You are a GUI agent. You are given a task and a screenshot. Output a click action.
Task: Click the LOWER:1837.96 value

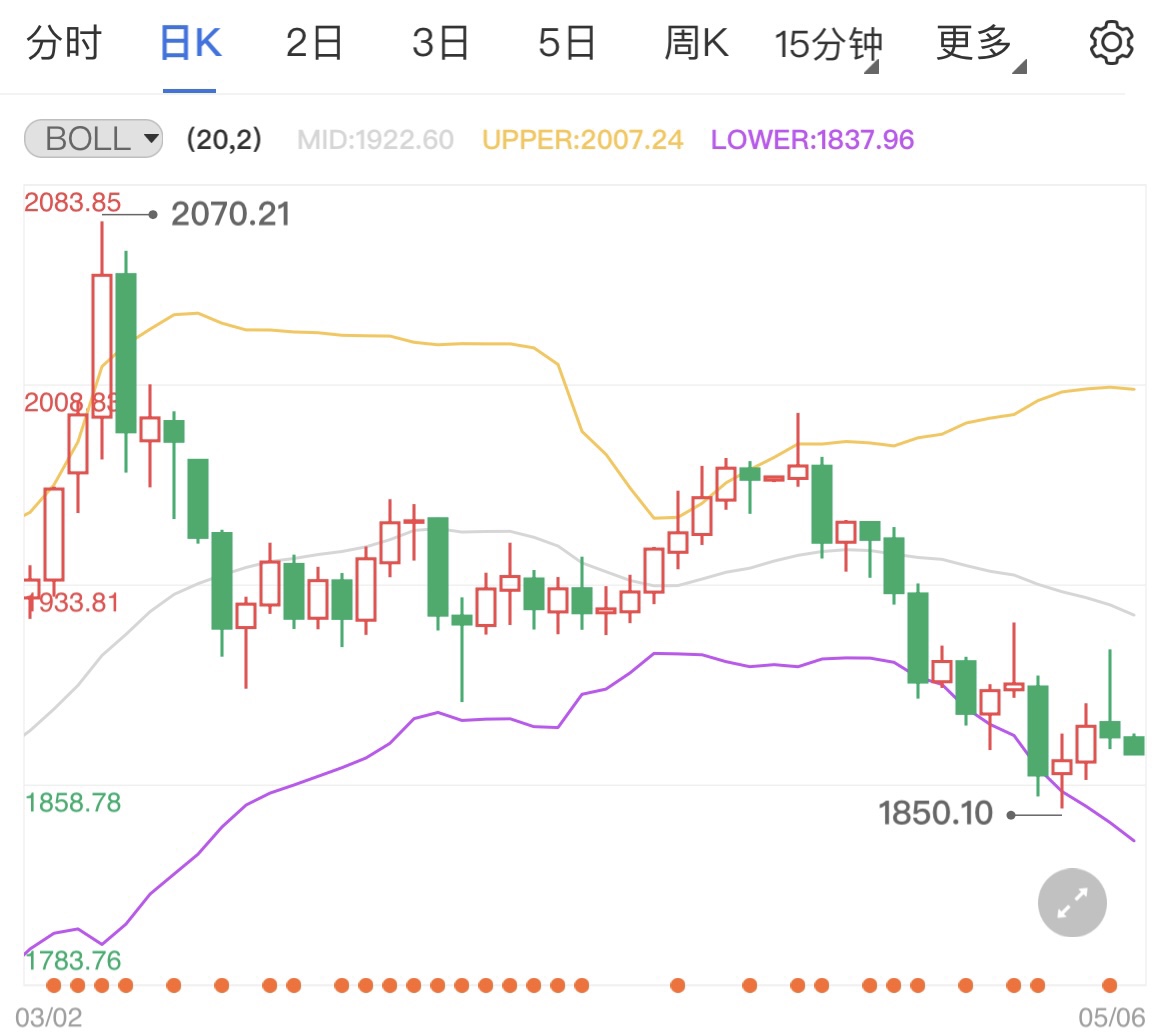pyautogui.click(x=812, y=140)
